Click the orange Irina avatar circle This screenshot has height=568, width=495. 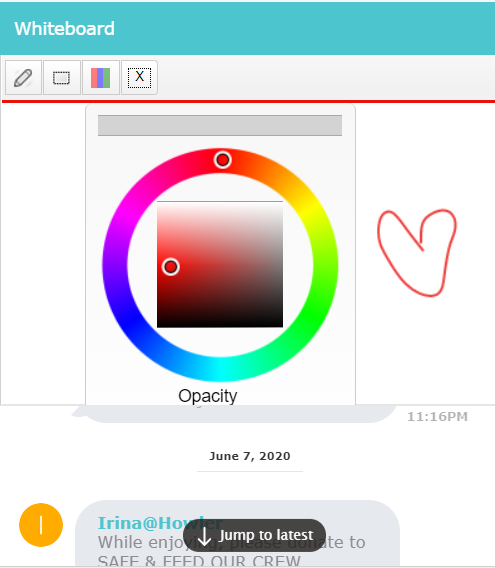coord(41,525)
